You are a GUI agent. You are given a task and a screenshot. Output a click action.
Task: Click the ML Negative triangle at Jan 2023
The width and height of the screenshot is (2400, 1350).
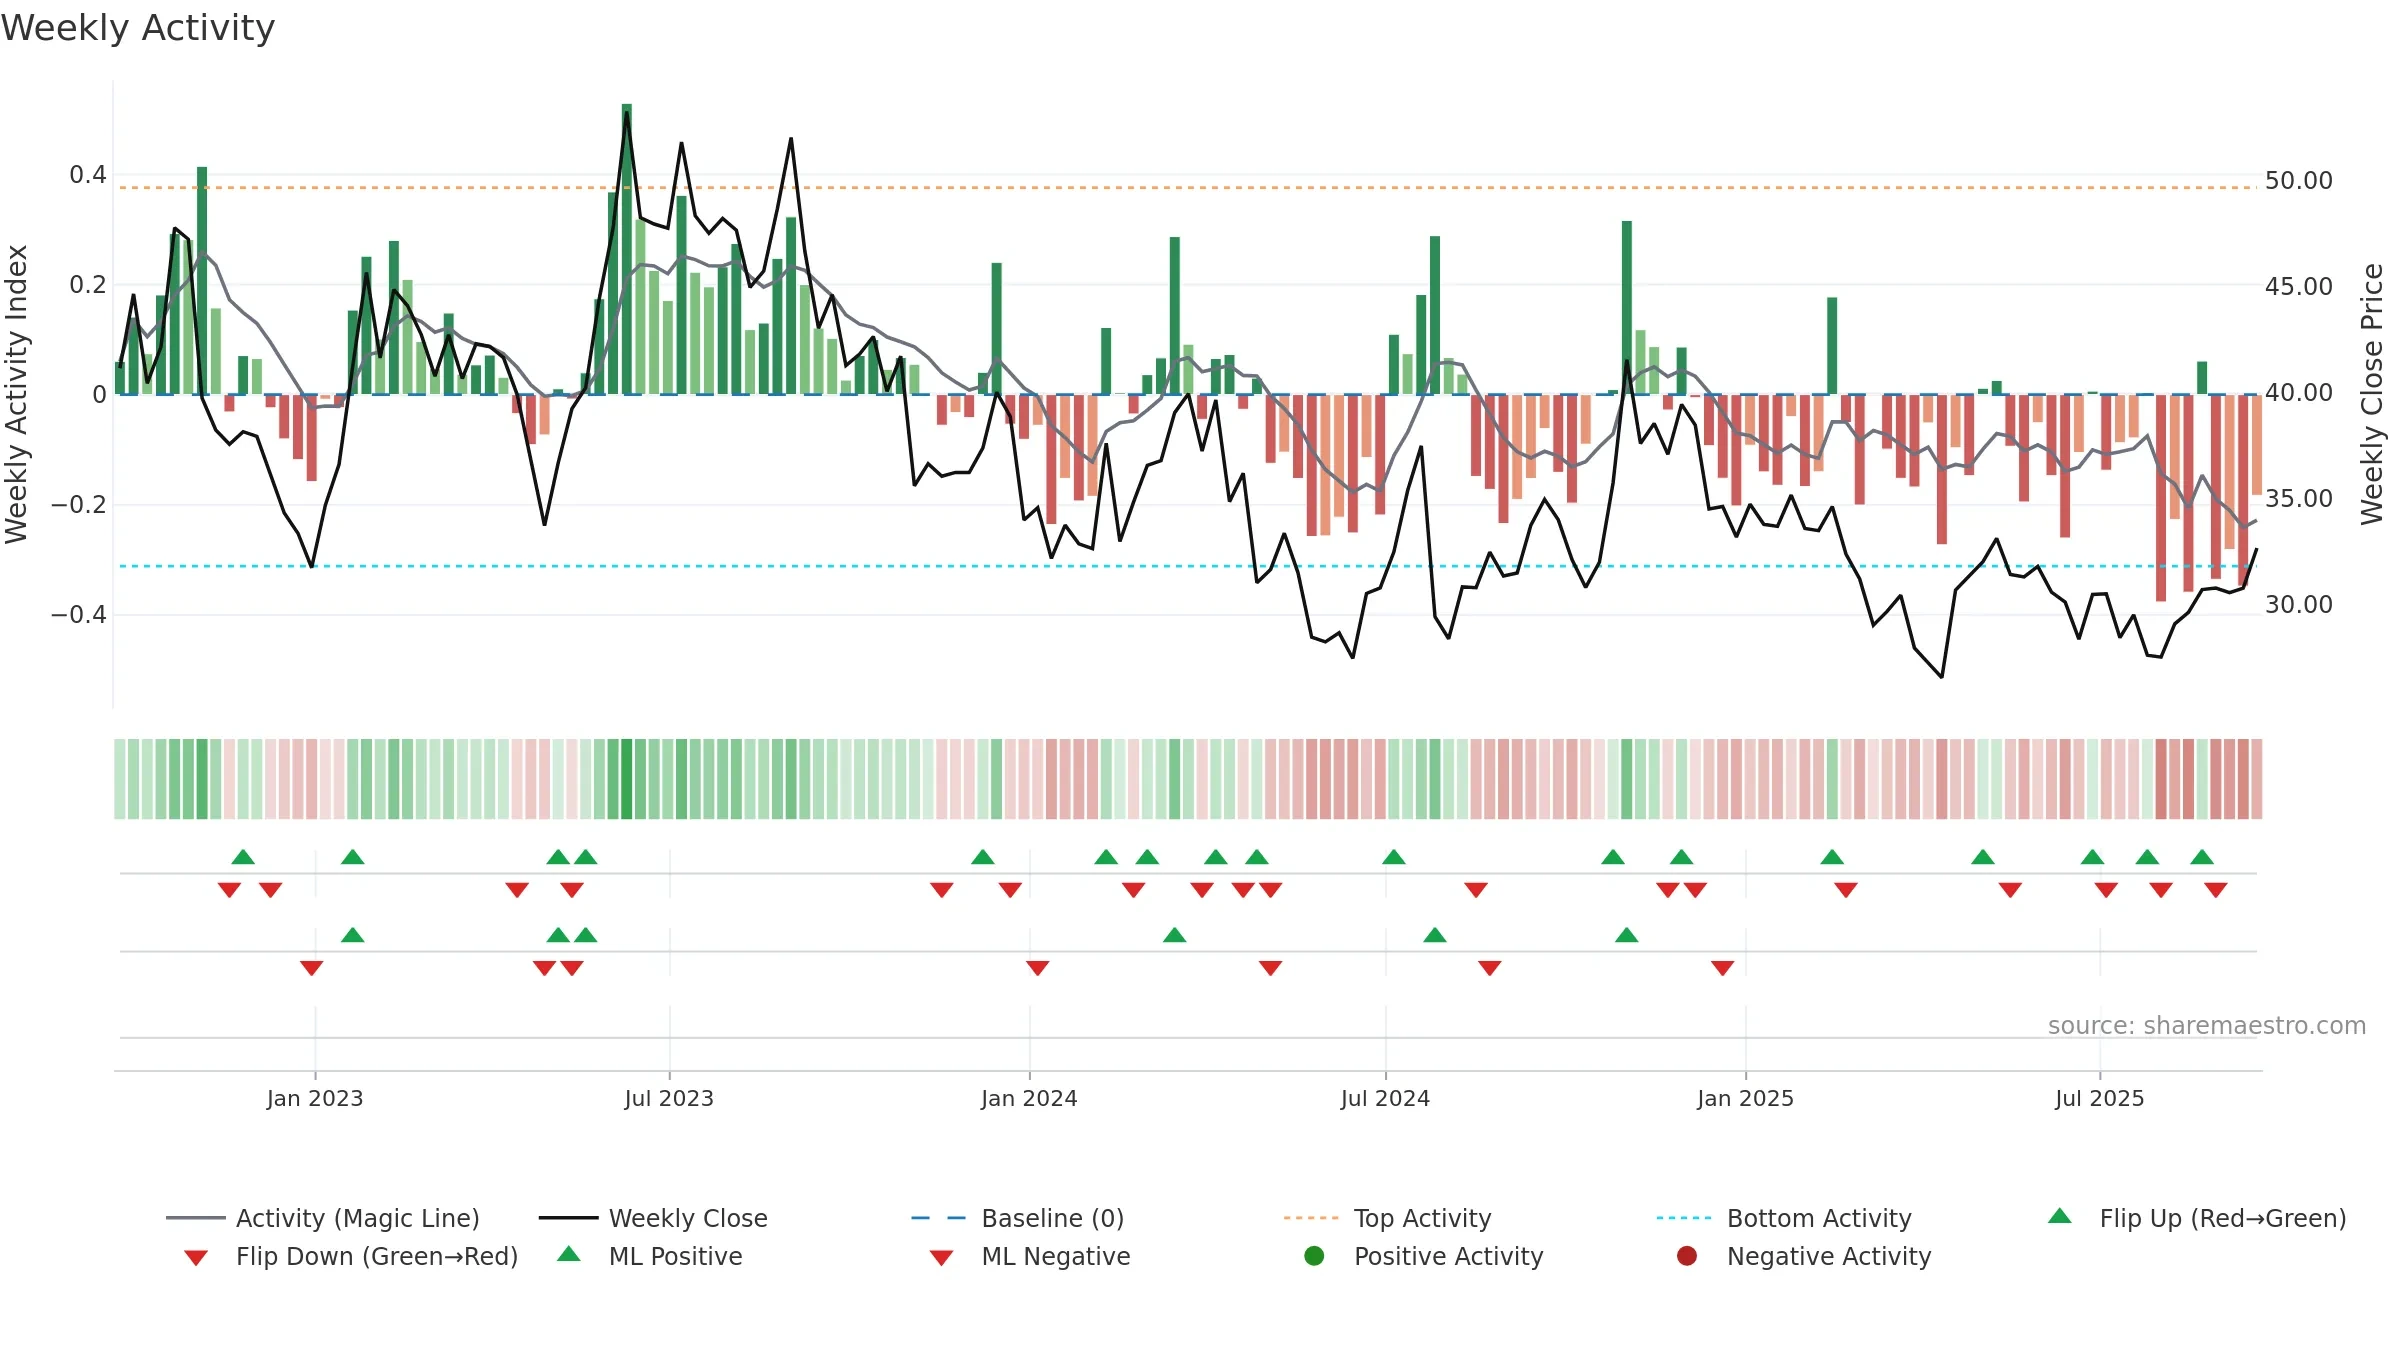coord(312,968)
